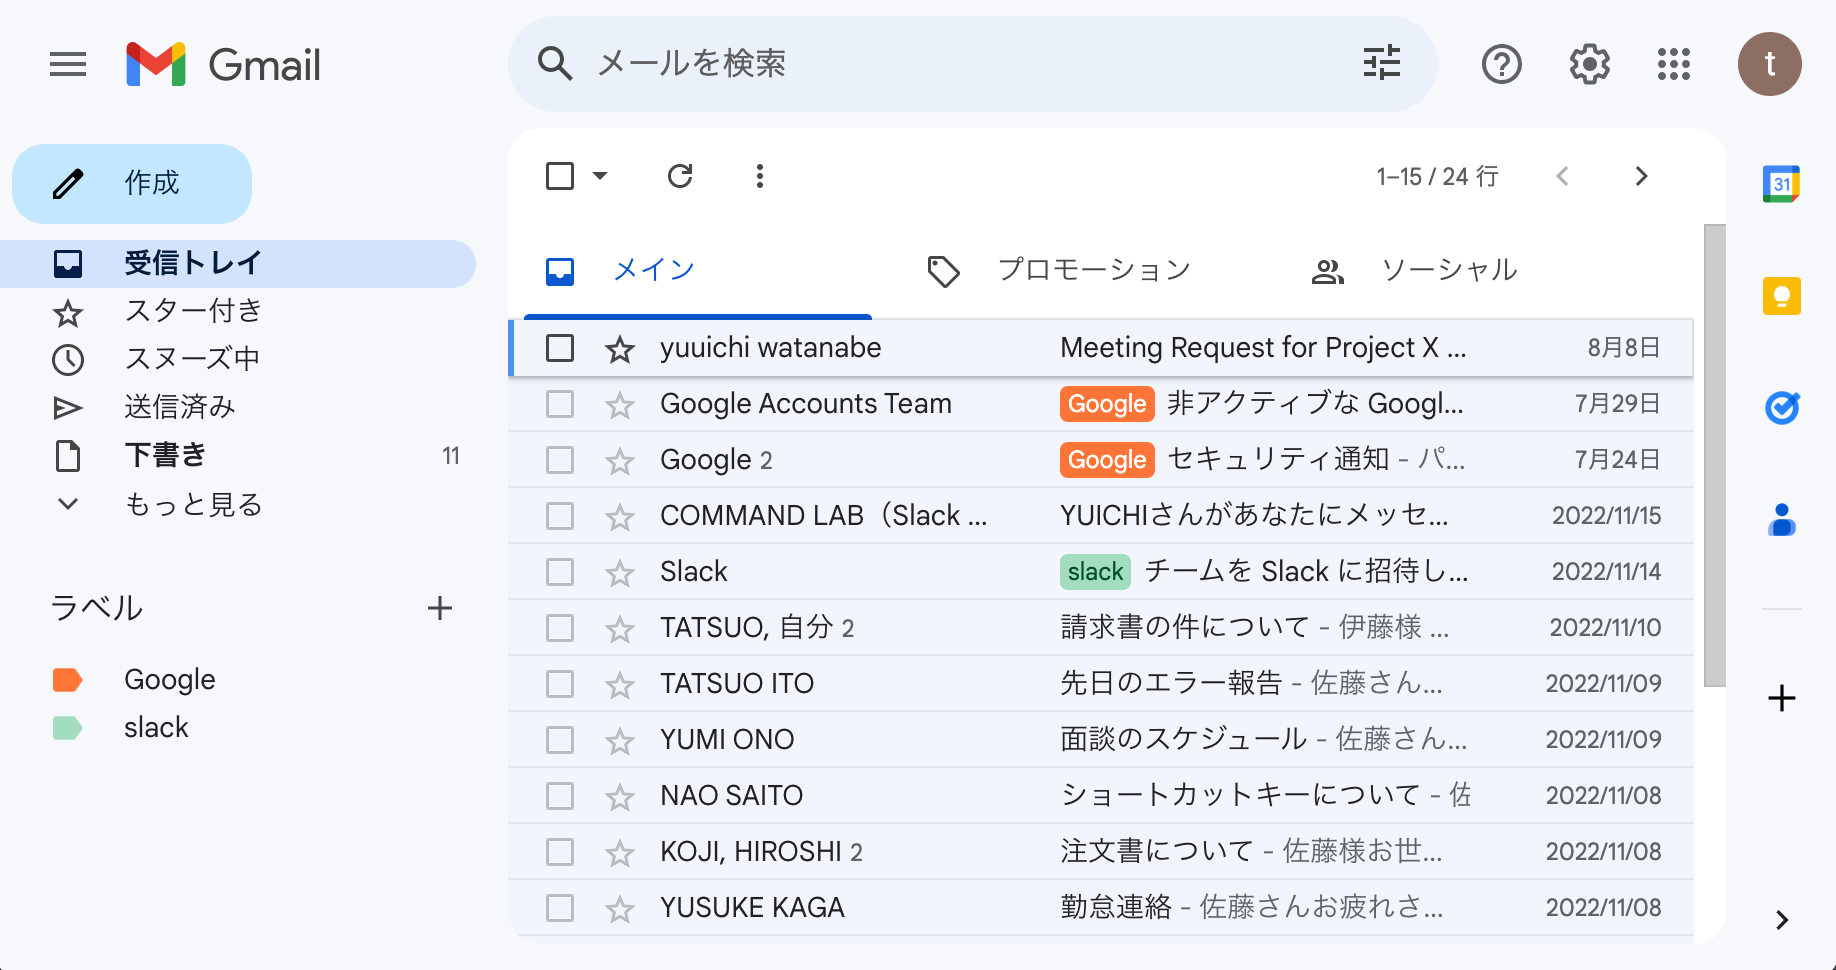Open the slack label in sidebar
Image resolution: width=1836 pixels, height=970 pixels.
(x=156, y=728)
